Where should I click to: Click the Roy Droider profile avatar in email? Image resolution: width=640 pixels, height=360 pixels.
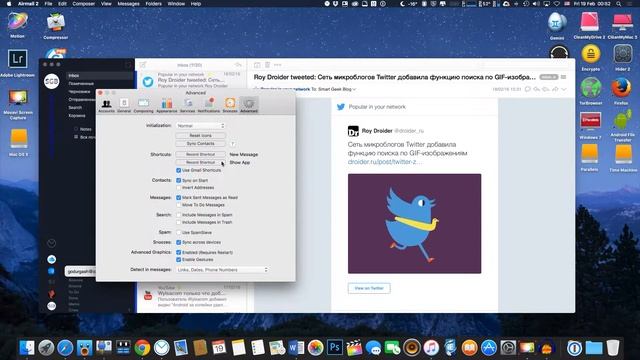353,131
